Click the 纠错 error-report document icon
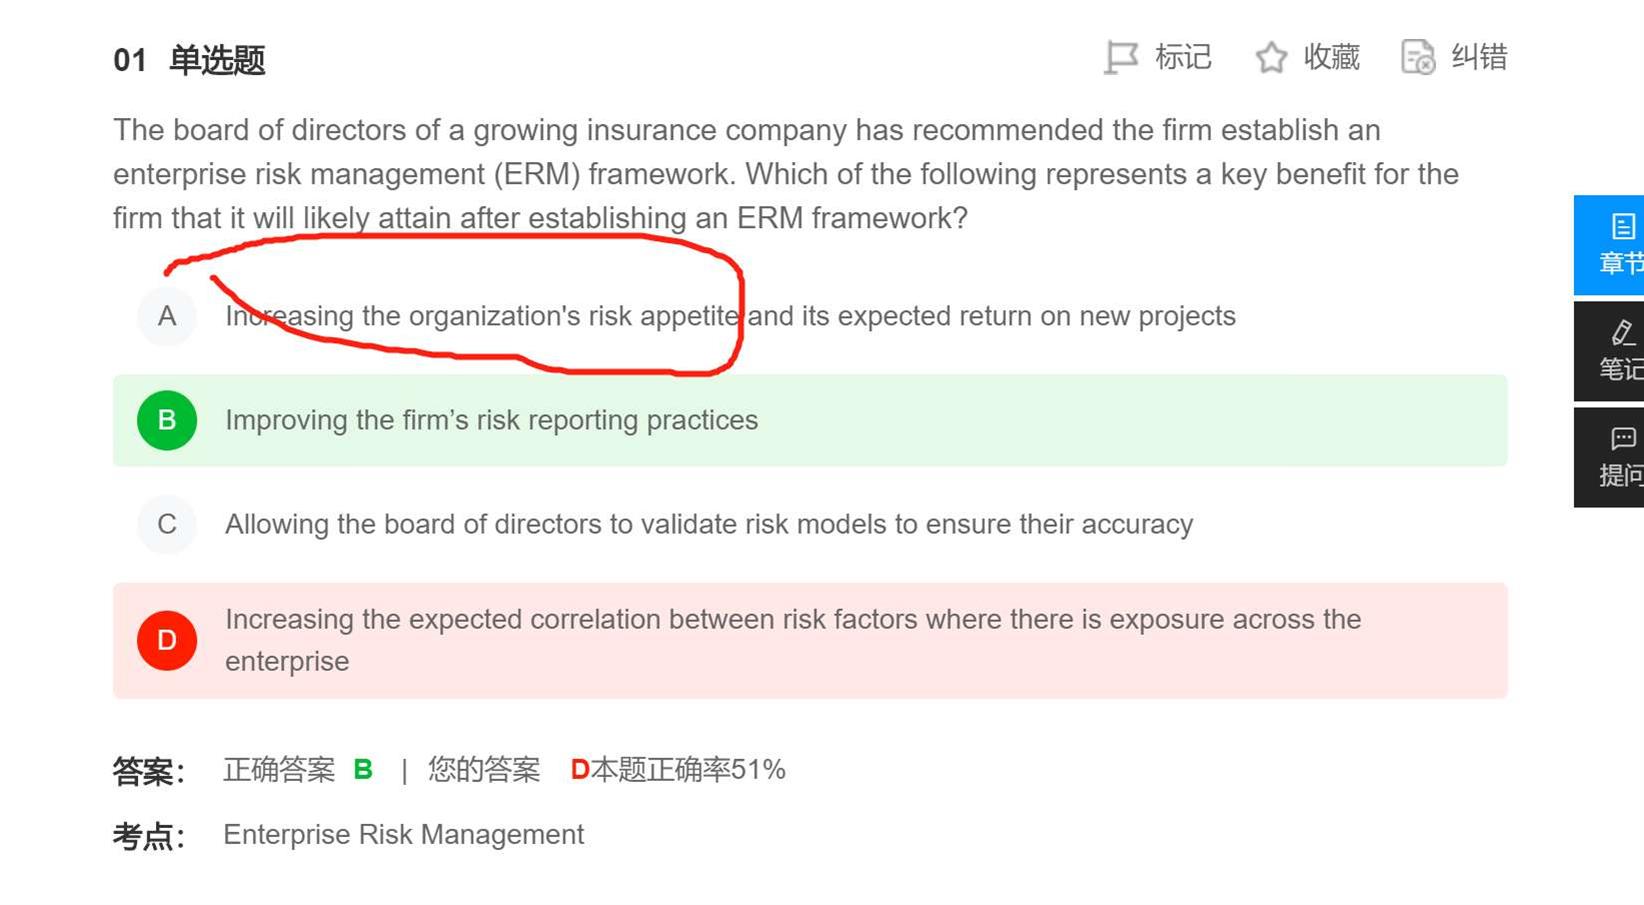1644x905 pixels. coord(1418,57)
